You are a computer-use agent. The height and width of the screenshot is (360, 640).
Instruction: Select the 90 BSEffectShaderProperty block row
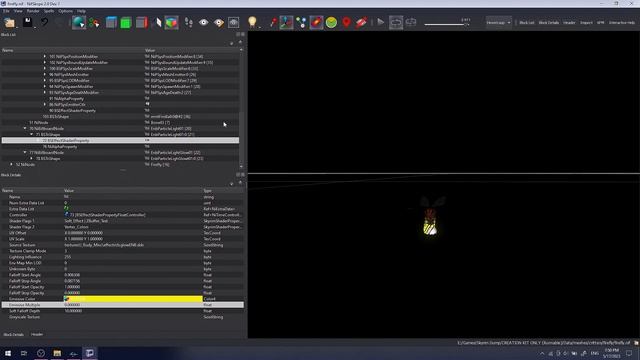coord(120,111)
